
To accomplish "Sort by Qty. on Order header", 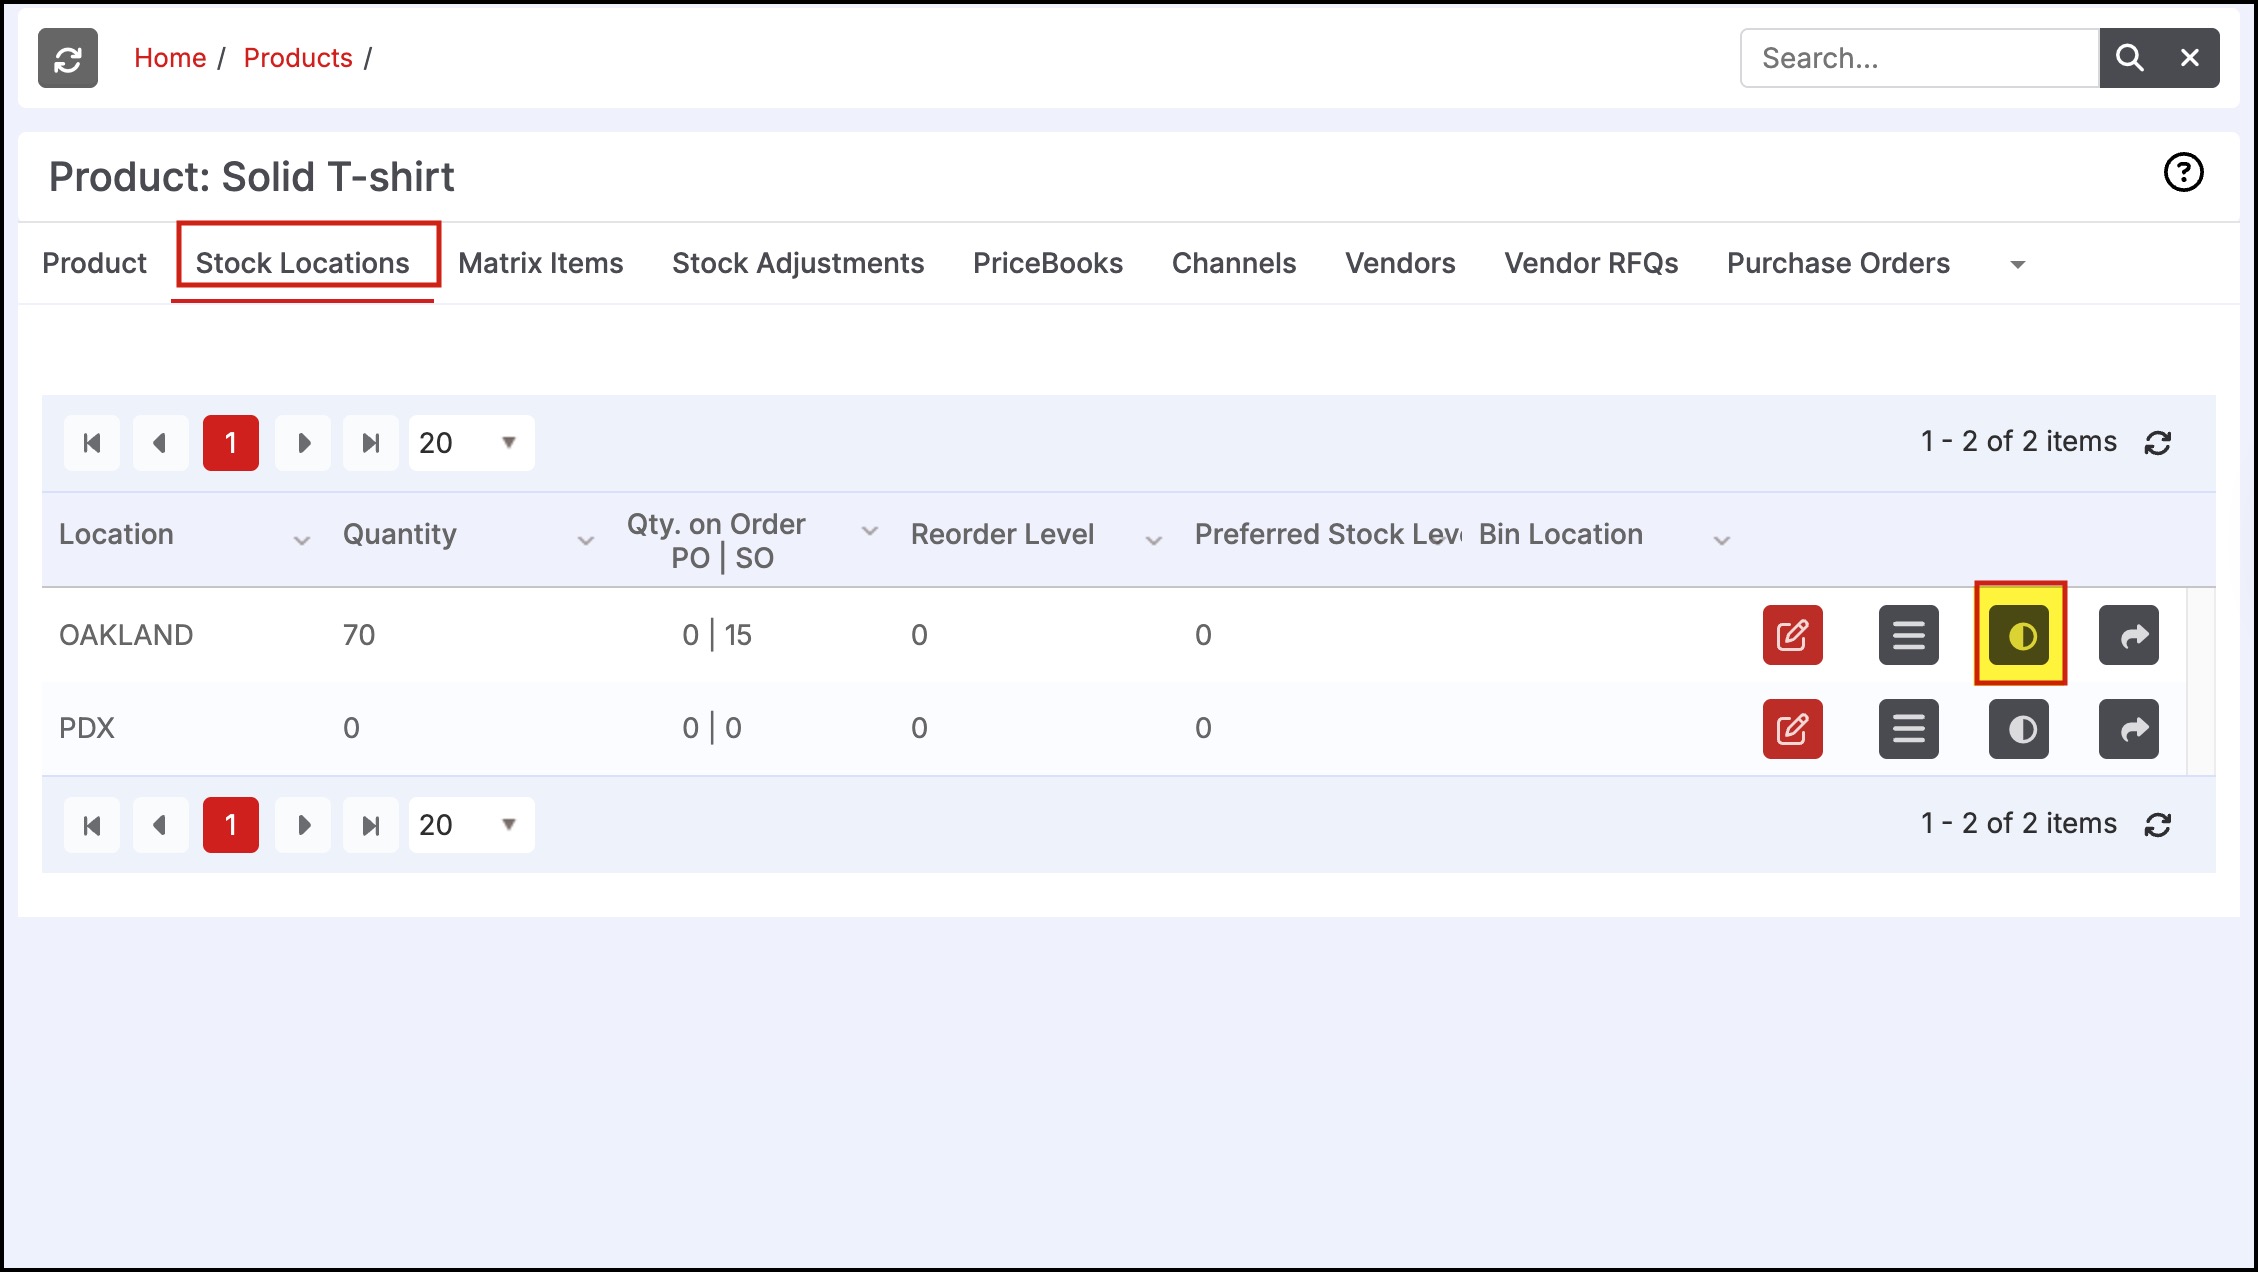I will (717, 540).
